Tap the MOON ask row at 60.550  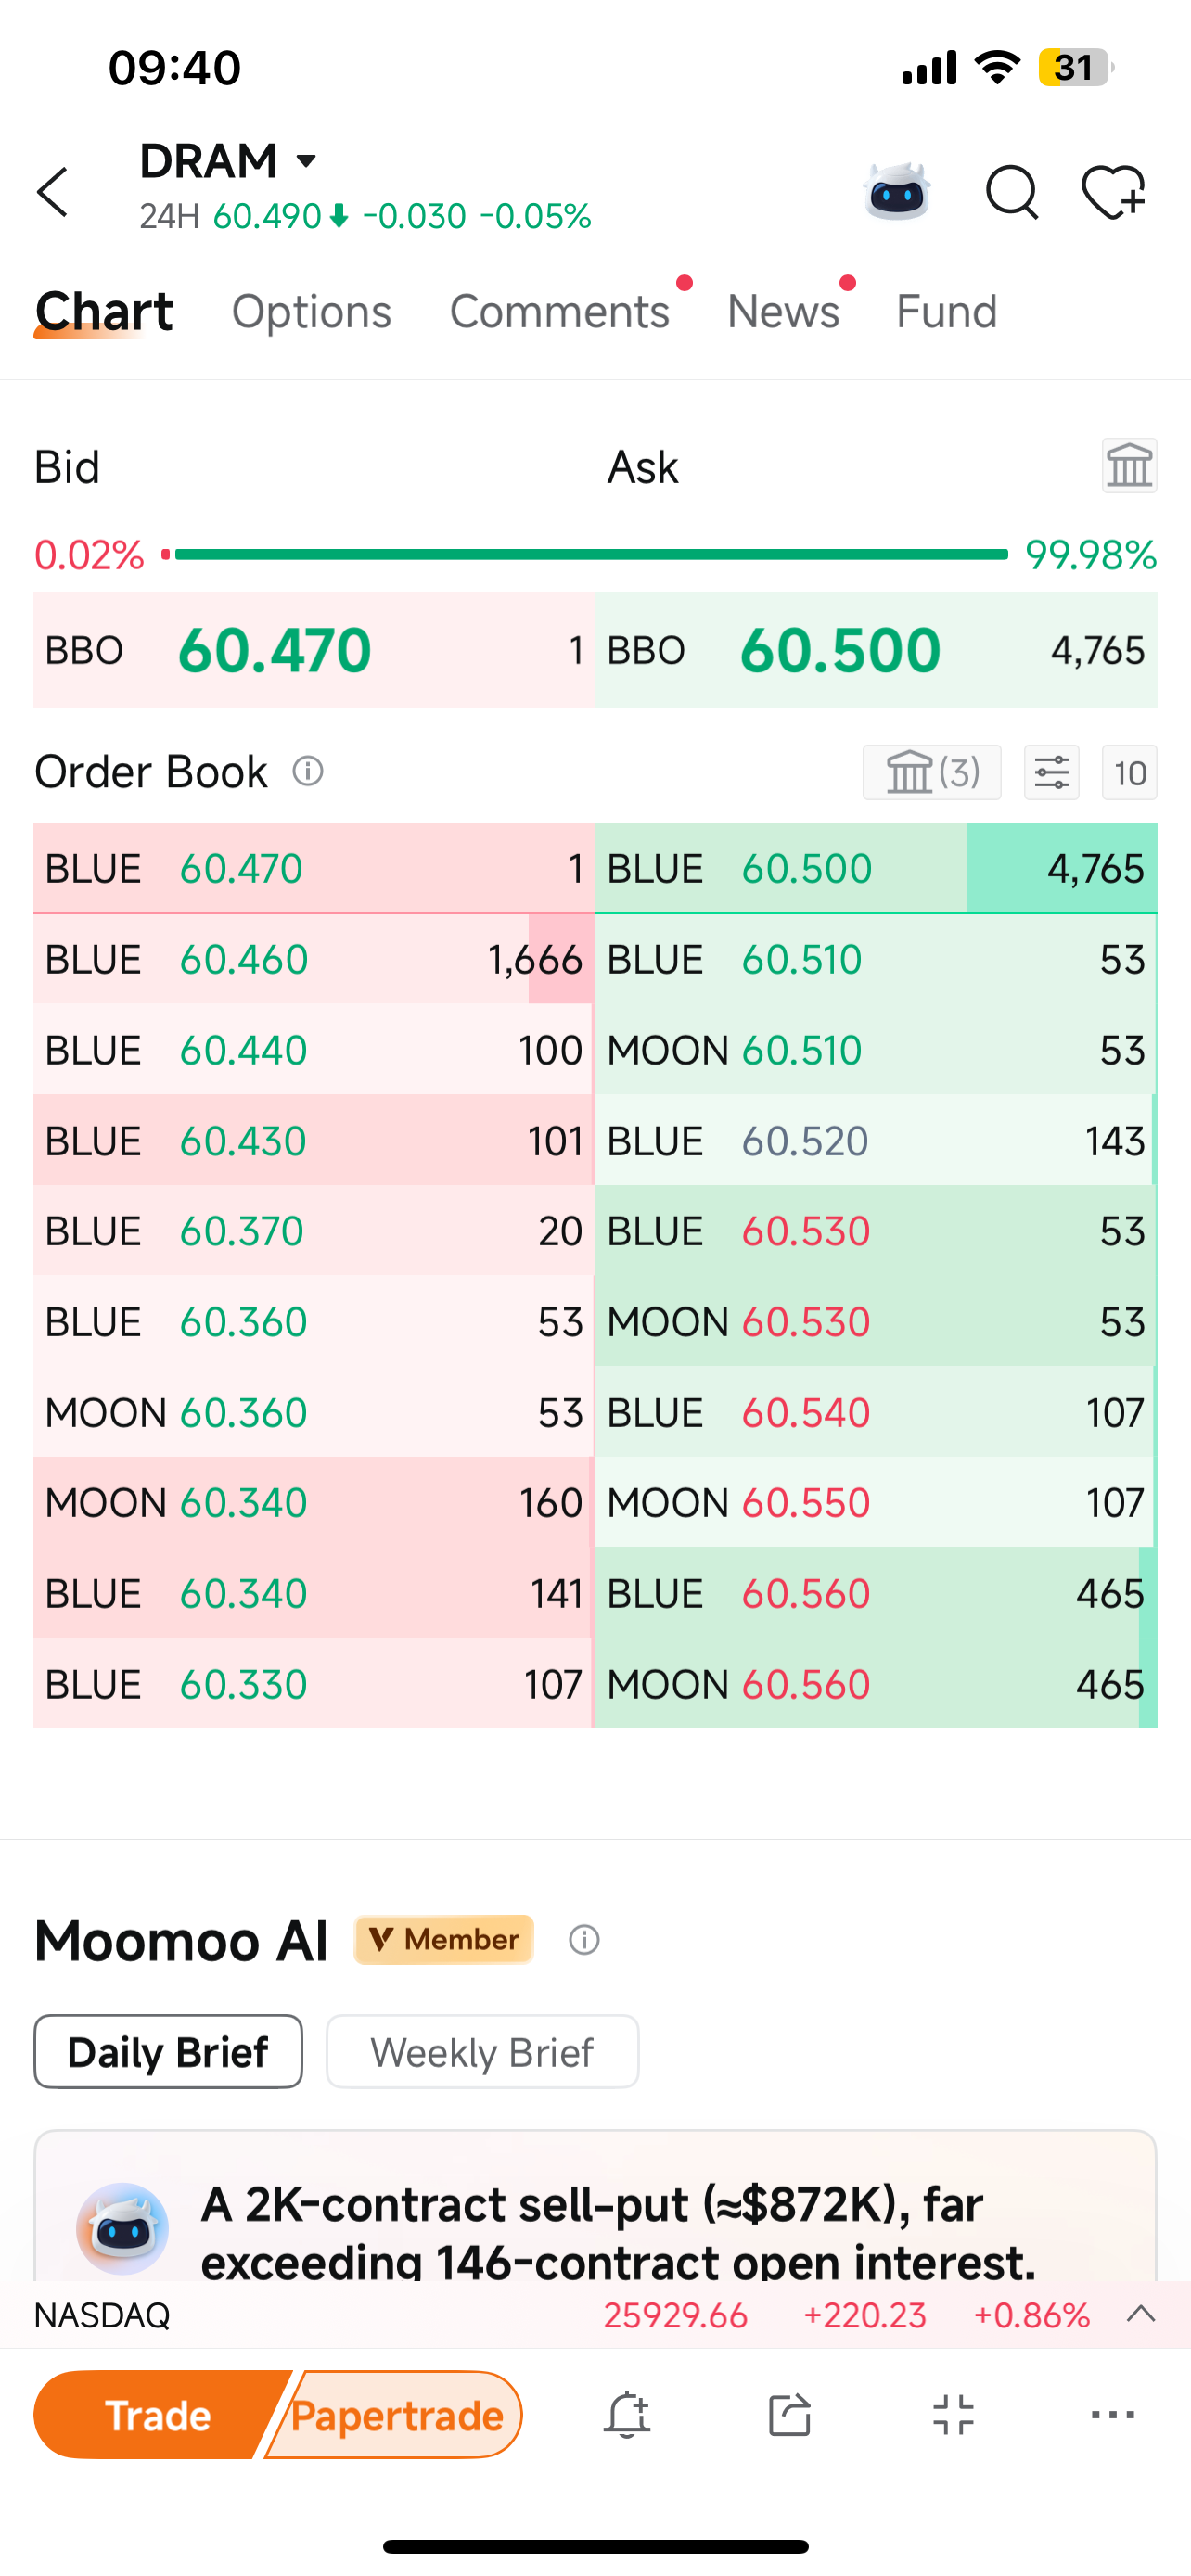pos(876,1502)
